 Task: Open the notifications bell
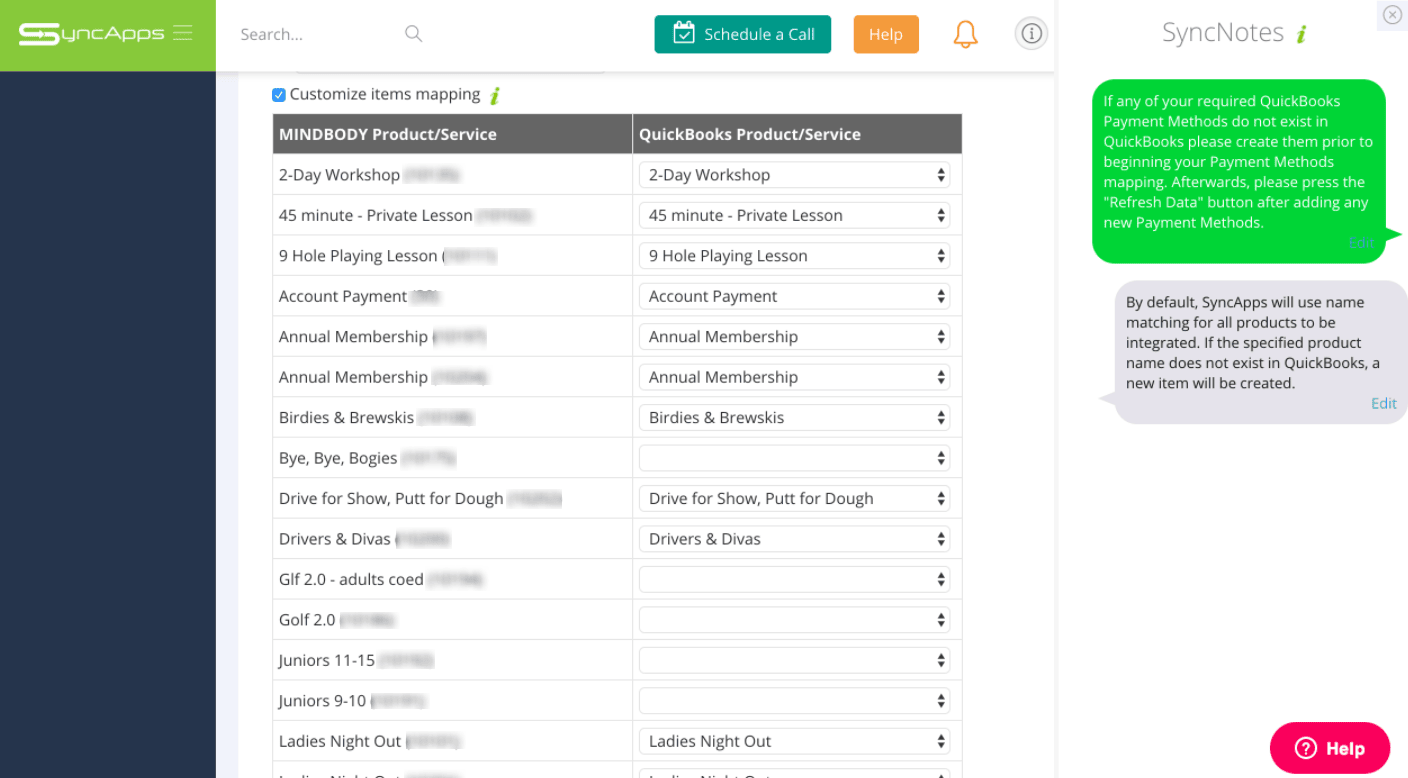(965, 34)
